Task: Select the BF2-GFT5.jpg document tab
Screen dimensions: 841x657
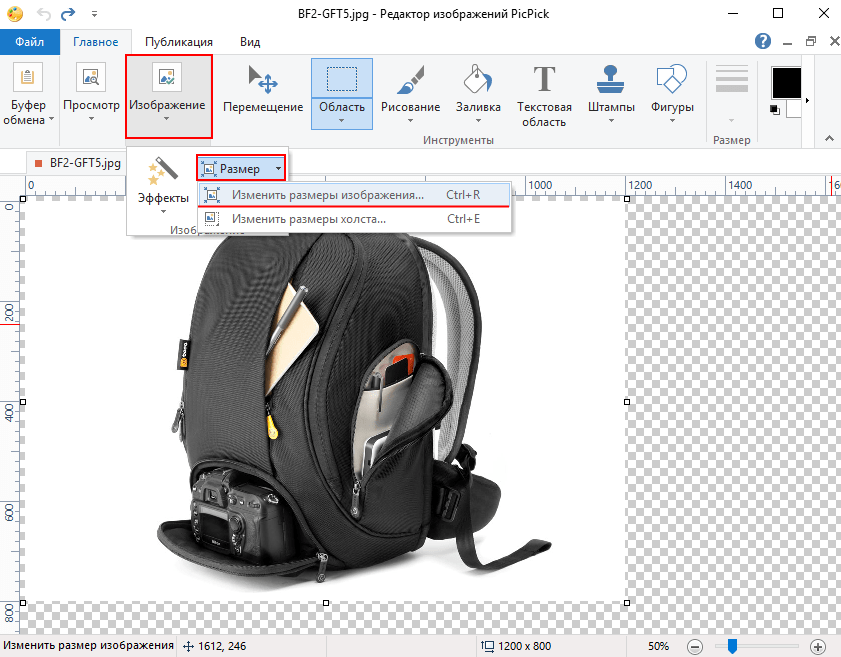Action: [x=78, y=161]
